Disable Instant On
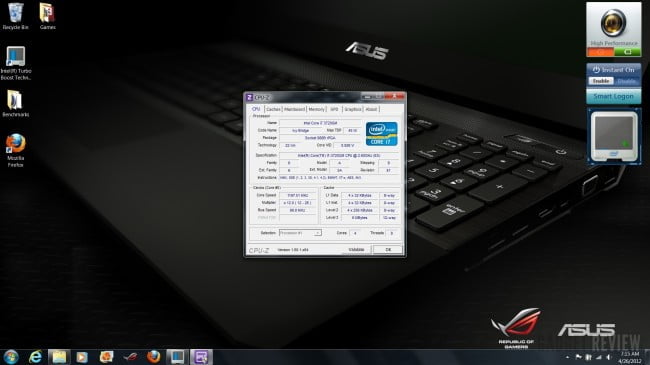The height and width of the screenshot is (365, 650). (x=626, y=81)
